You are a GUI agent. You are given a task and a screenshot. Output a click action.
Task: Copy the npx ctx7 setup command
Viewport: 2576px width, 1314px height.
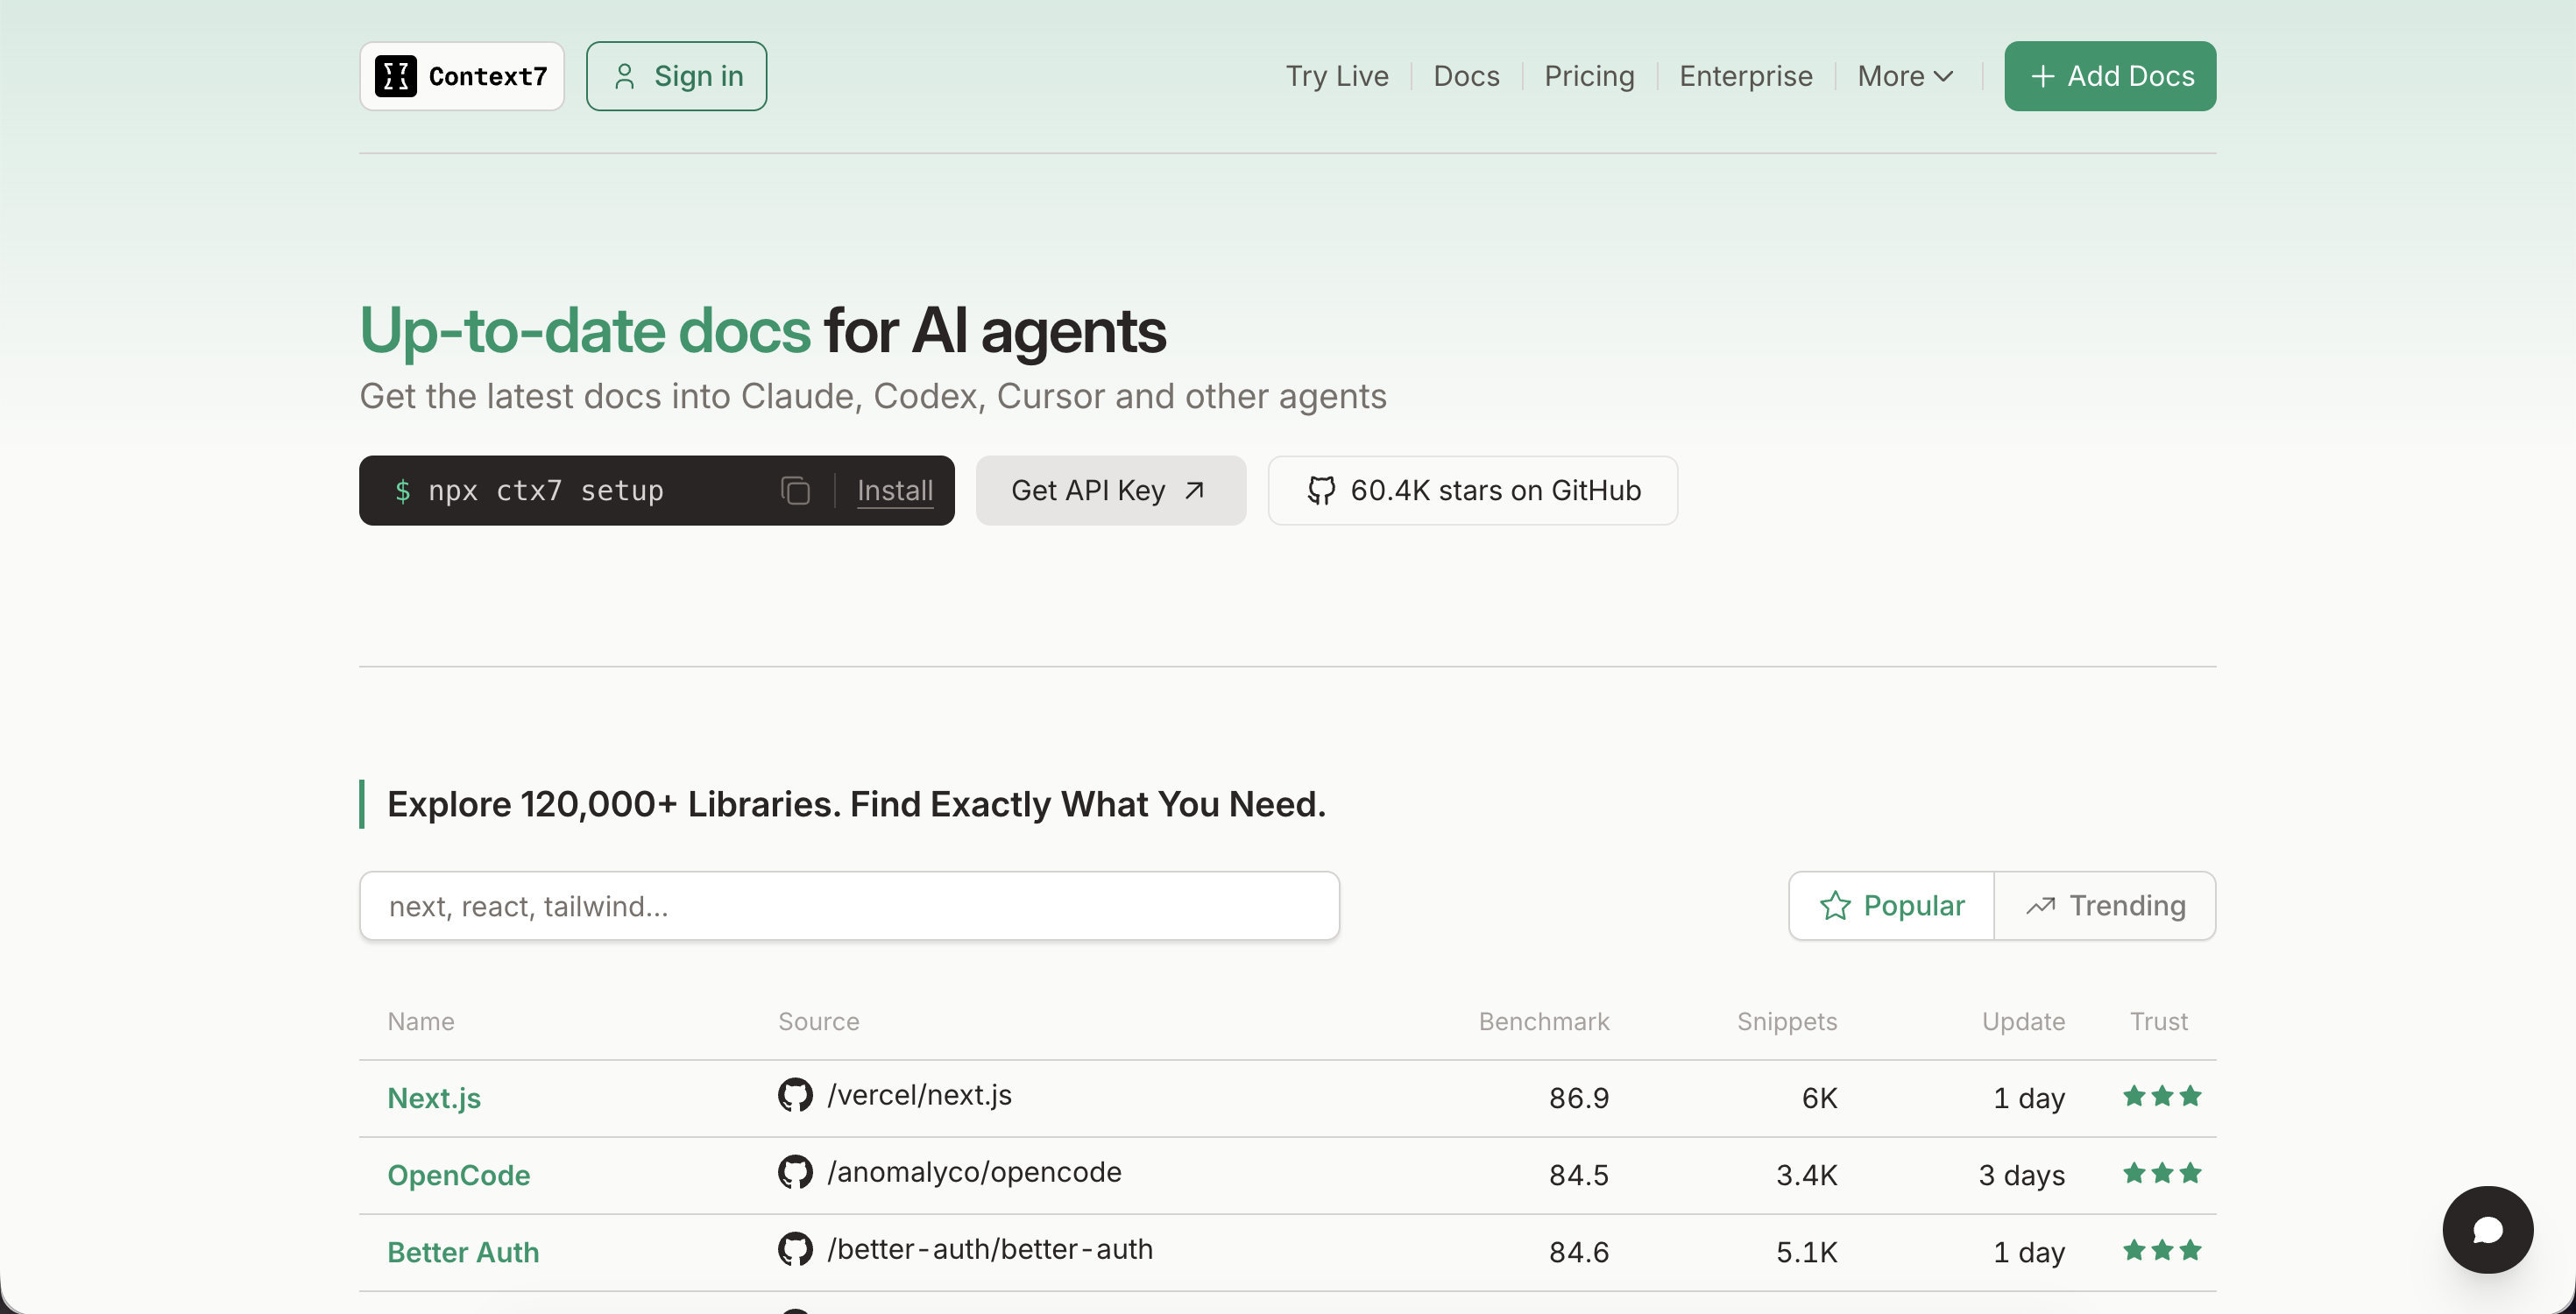795,490
